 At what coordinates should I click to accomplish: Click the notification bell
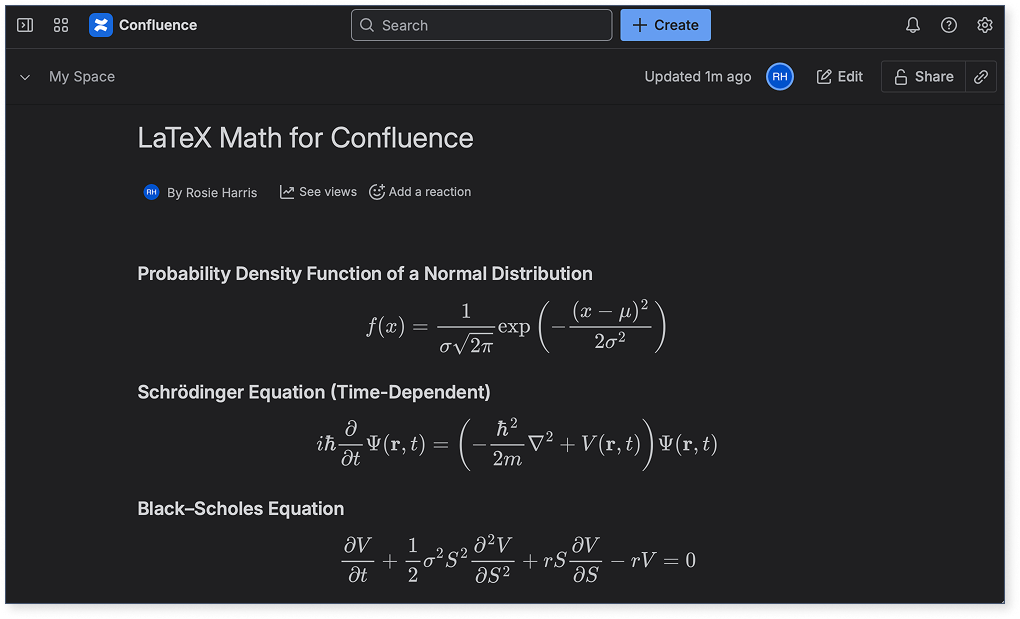[912, 25]
